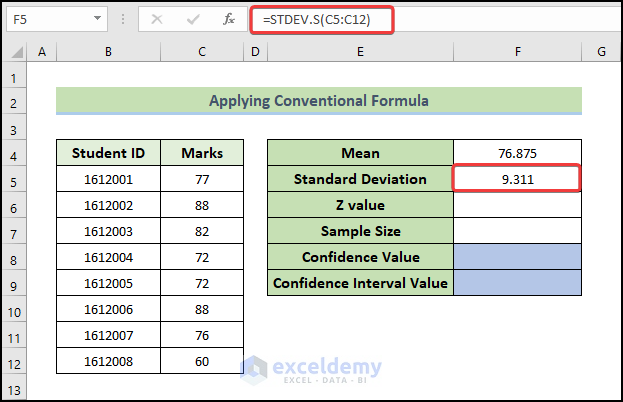Select column A header

click(42, 52)
